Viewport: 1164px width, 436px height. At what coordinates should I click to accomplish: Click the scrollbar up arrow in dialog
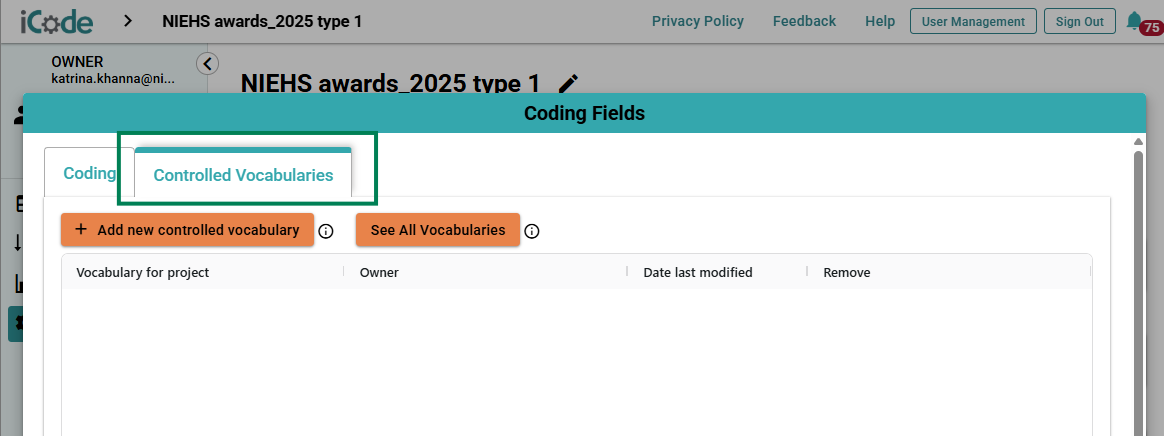click(1138, 141)
